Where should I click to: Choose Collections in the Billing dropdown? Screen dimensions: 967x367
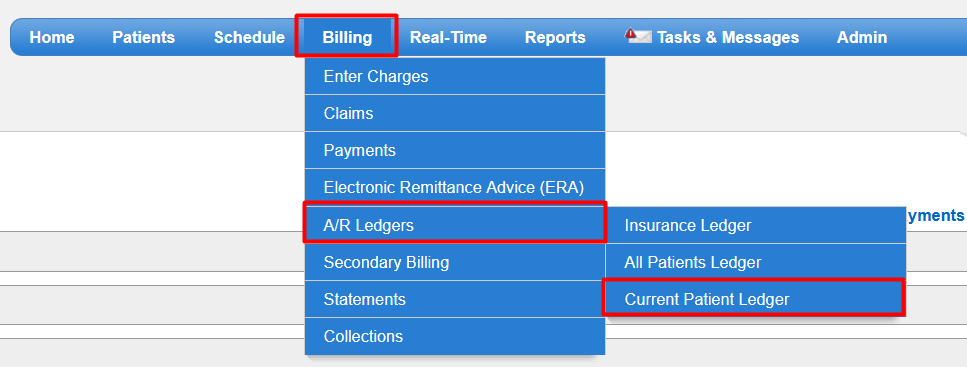[x=455, y=336]
